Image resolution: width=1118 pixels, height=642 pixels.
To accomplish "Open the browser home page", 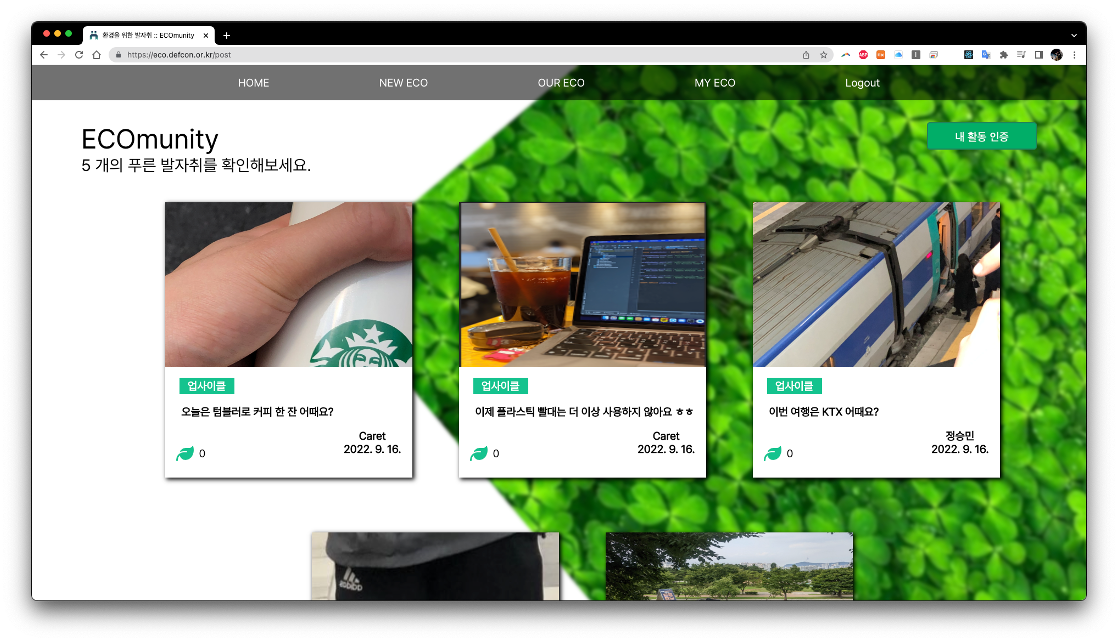I will coord(96,55).
